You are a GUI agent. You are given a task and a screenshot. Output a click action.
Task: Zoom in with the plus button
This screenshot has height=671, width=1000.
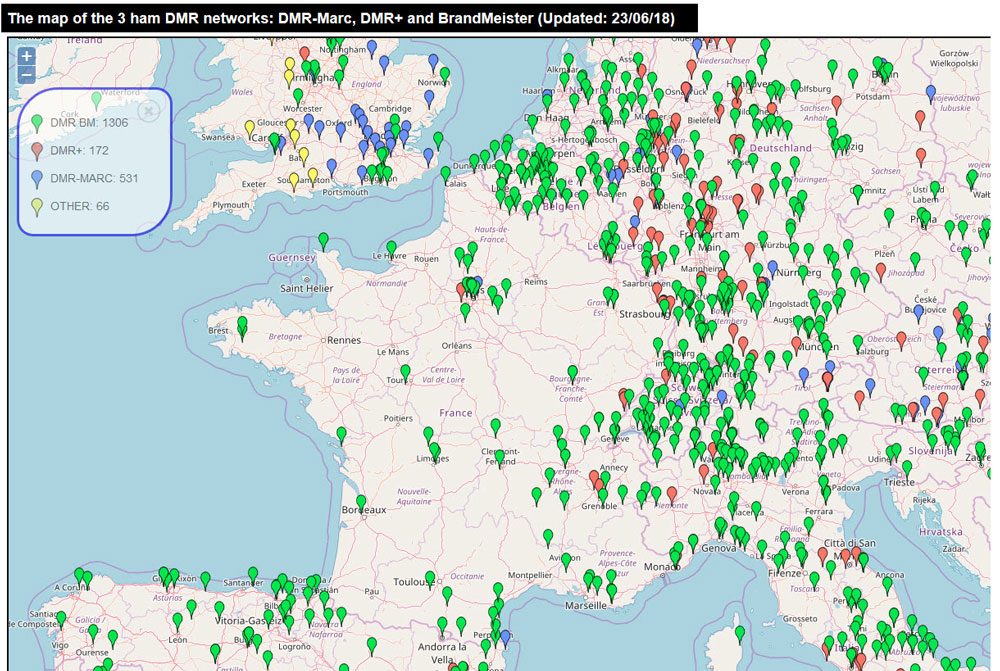(x=26, y=56)
